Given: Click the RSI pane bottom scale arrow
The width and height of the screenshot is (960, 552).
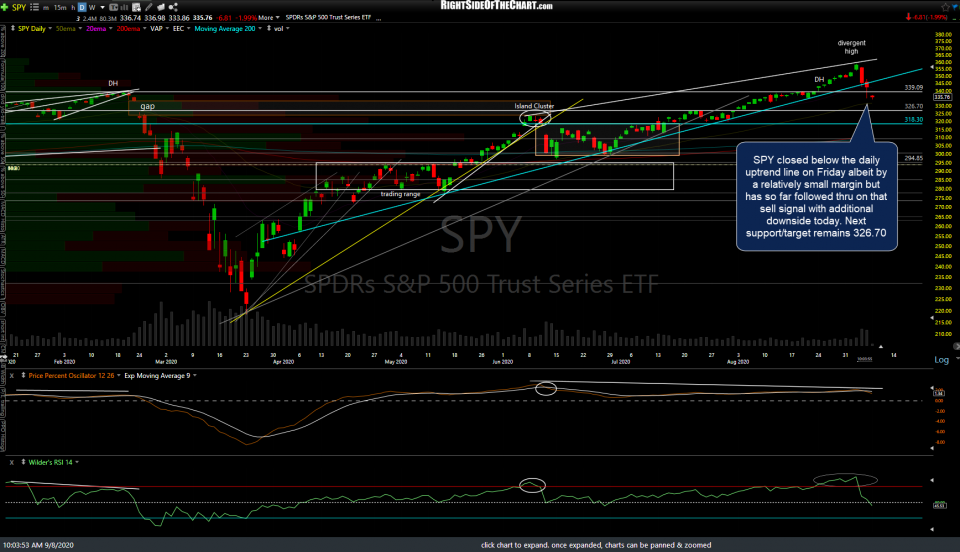Looking at the screenshot, I should (x=932, y=529).
